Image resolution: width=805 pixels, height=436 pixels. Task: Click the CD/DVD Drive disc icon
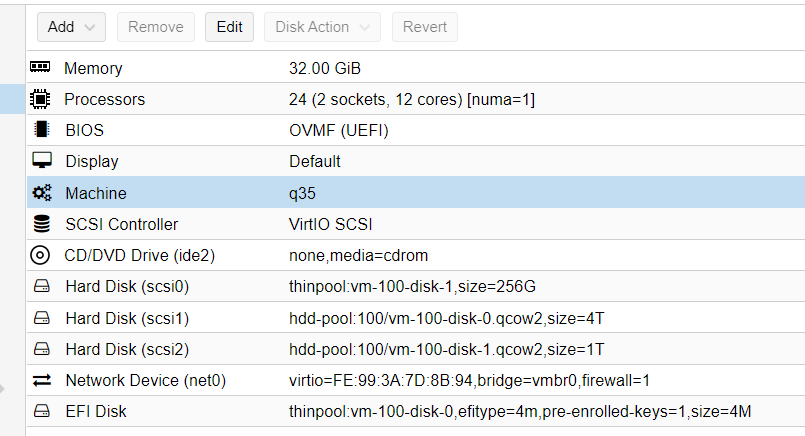40,255
